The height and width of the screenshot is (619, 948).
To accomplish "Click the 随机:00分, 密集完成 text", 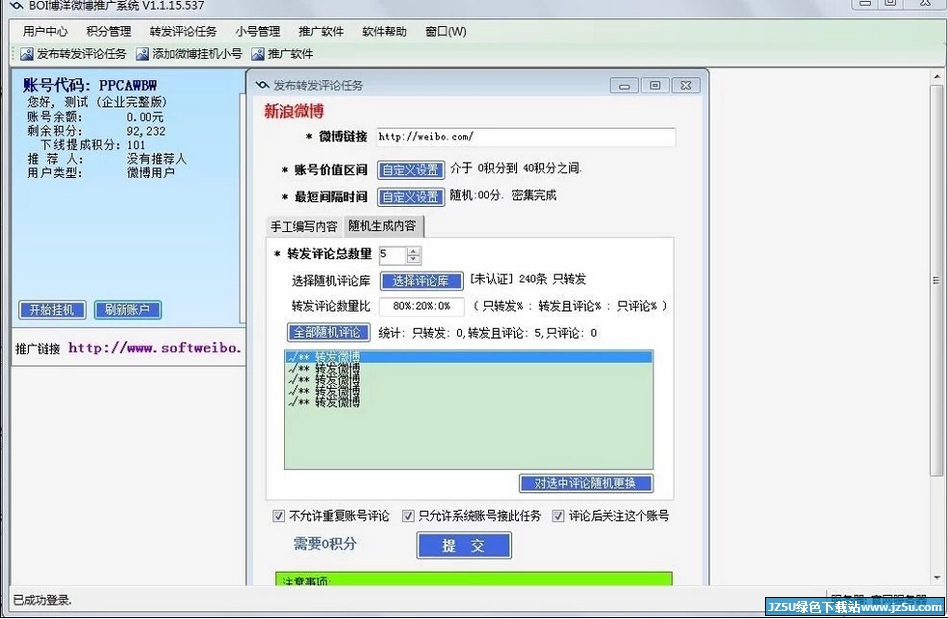I will click(x=503, y=195).
